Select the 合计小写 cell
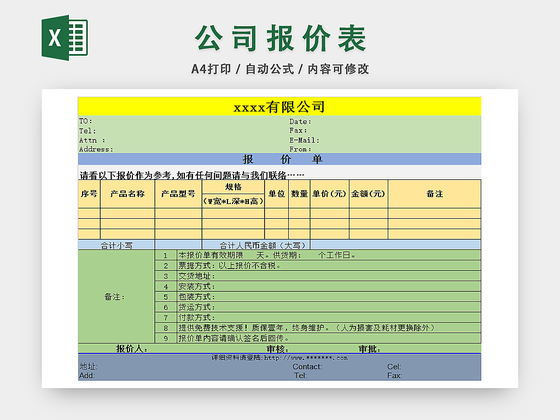Screen dimensions: 560x420 (x=116, y=245)
